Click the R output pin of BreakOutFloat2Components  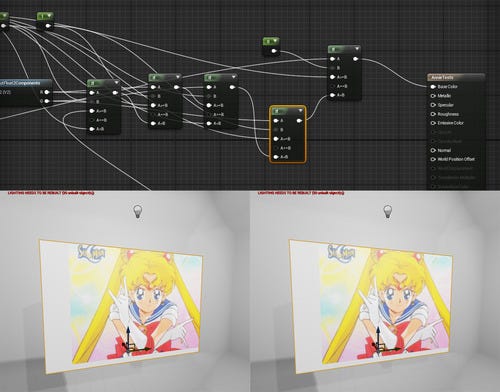47,92
